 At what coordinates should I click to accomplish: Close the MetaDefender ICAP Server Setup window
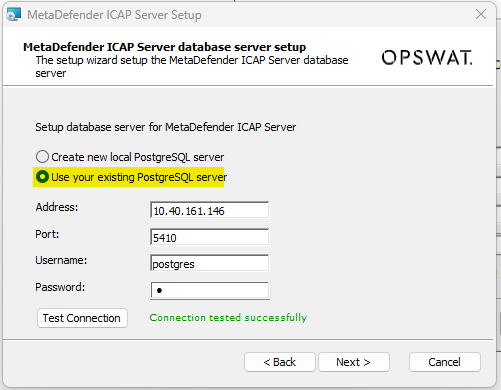[x=481, y=14]
